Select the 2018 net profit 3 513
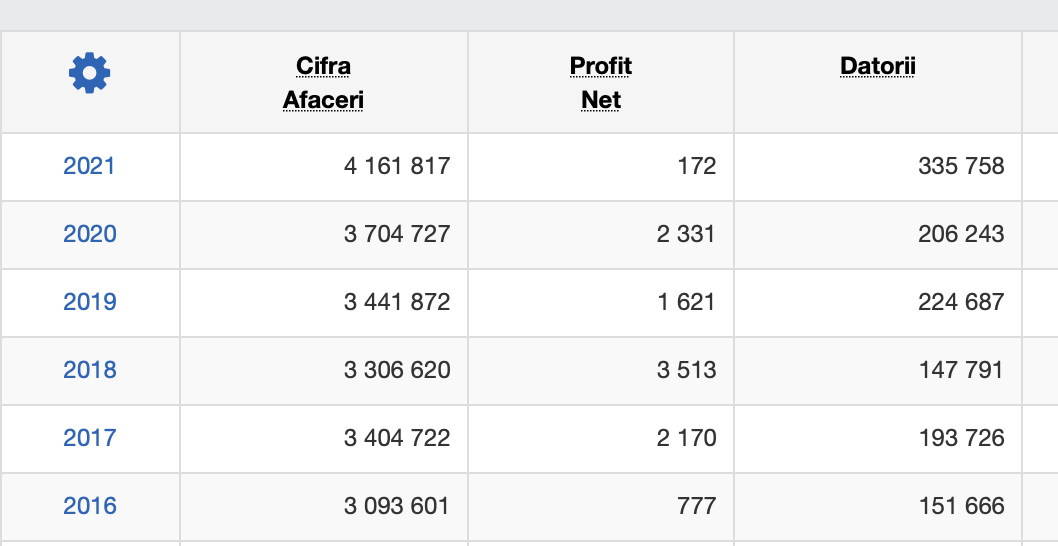The image size is (1058, 546). tap(686, 370)
